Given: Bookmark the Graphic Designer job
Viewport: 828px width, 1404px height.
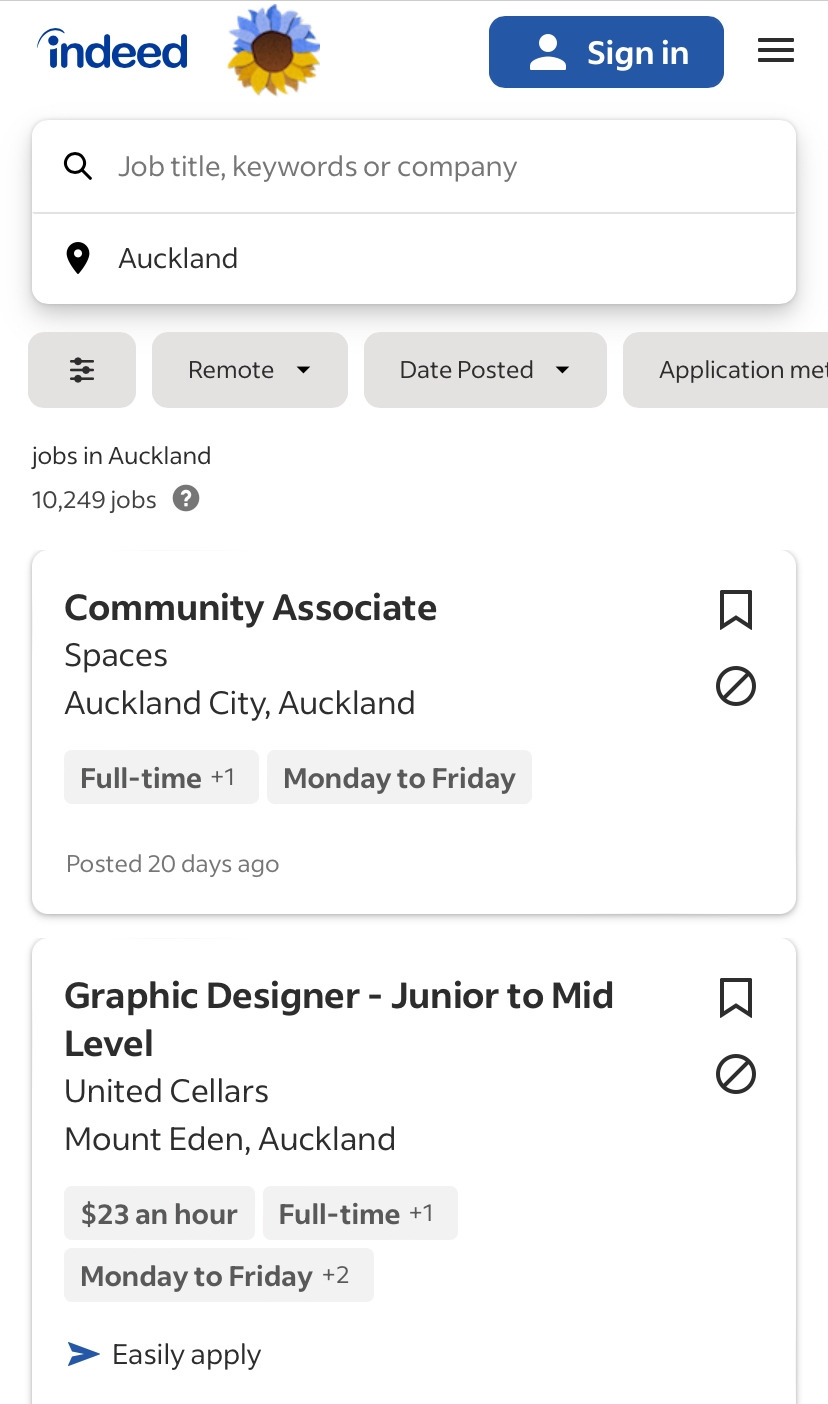Looking at the screenshot, I should coord(736,998).
